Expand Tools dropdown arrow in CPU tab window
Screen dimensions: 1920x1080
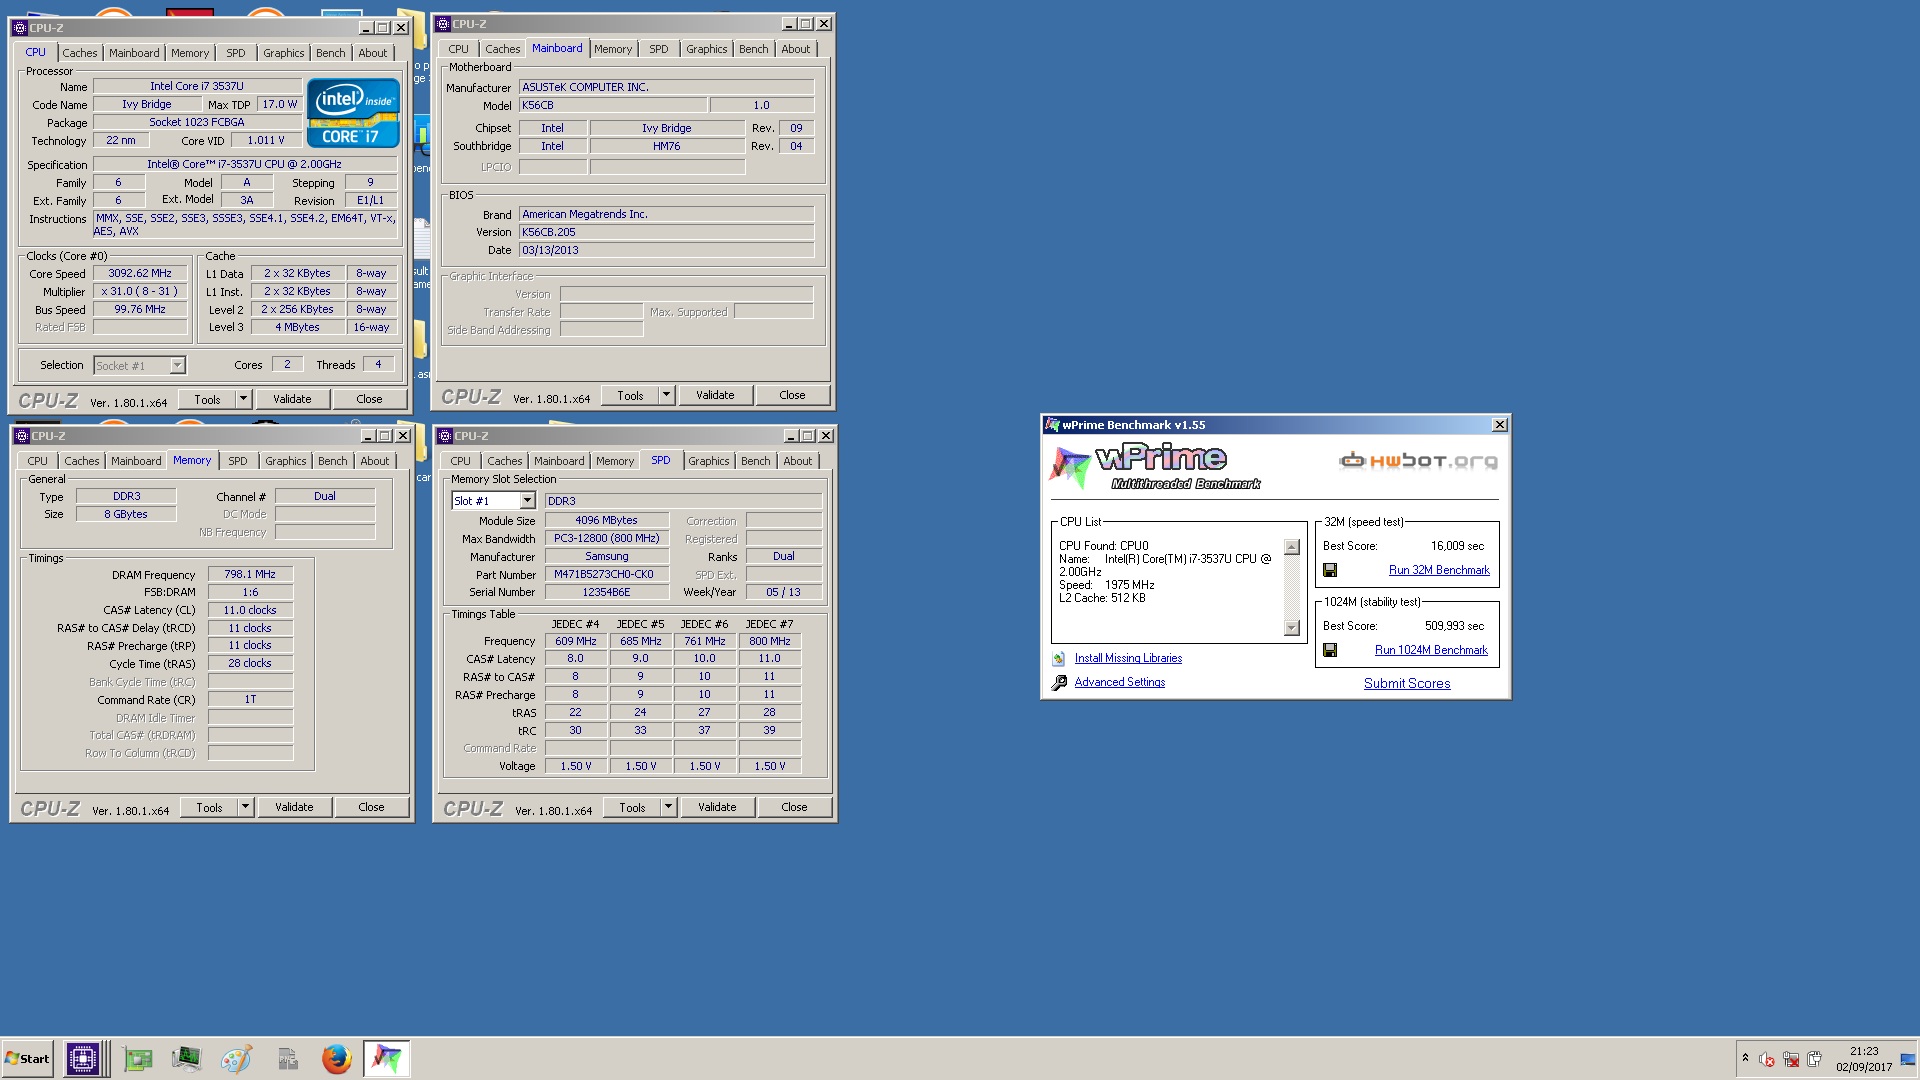(x=243, y=399)
